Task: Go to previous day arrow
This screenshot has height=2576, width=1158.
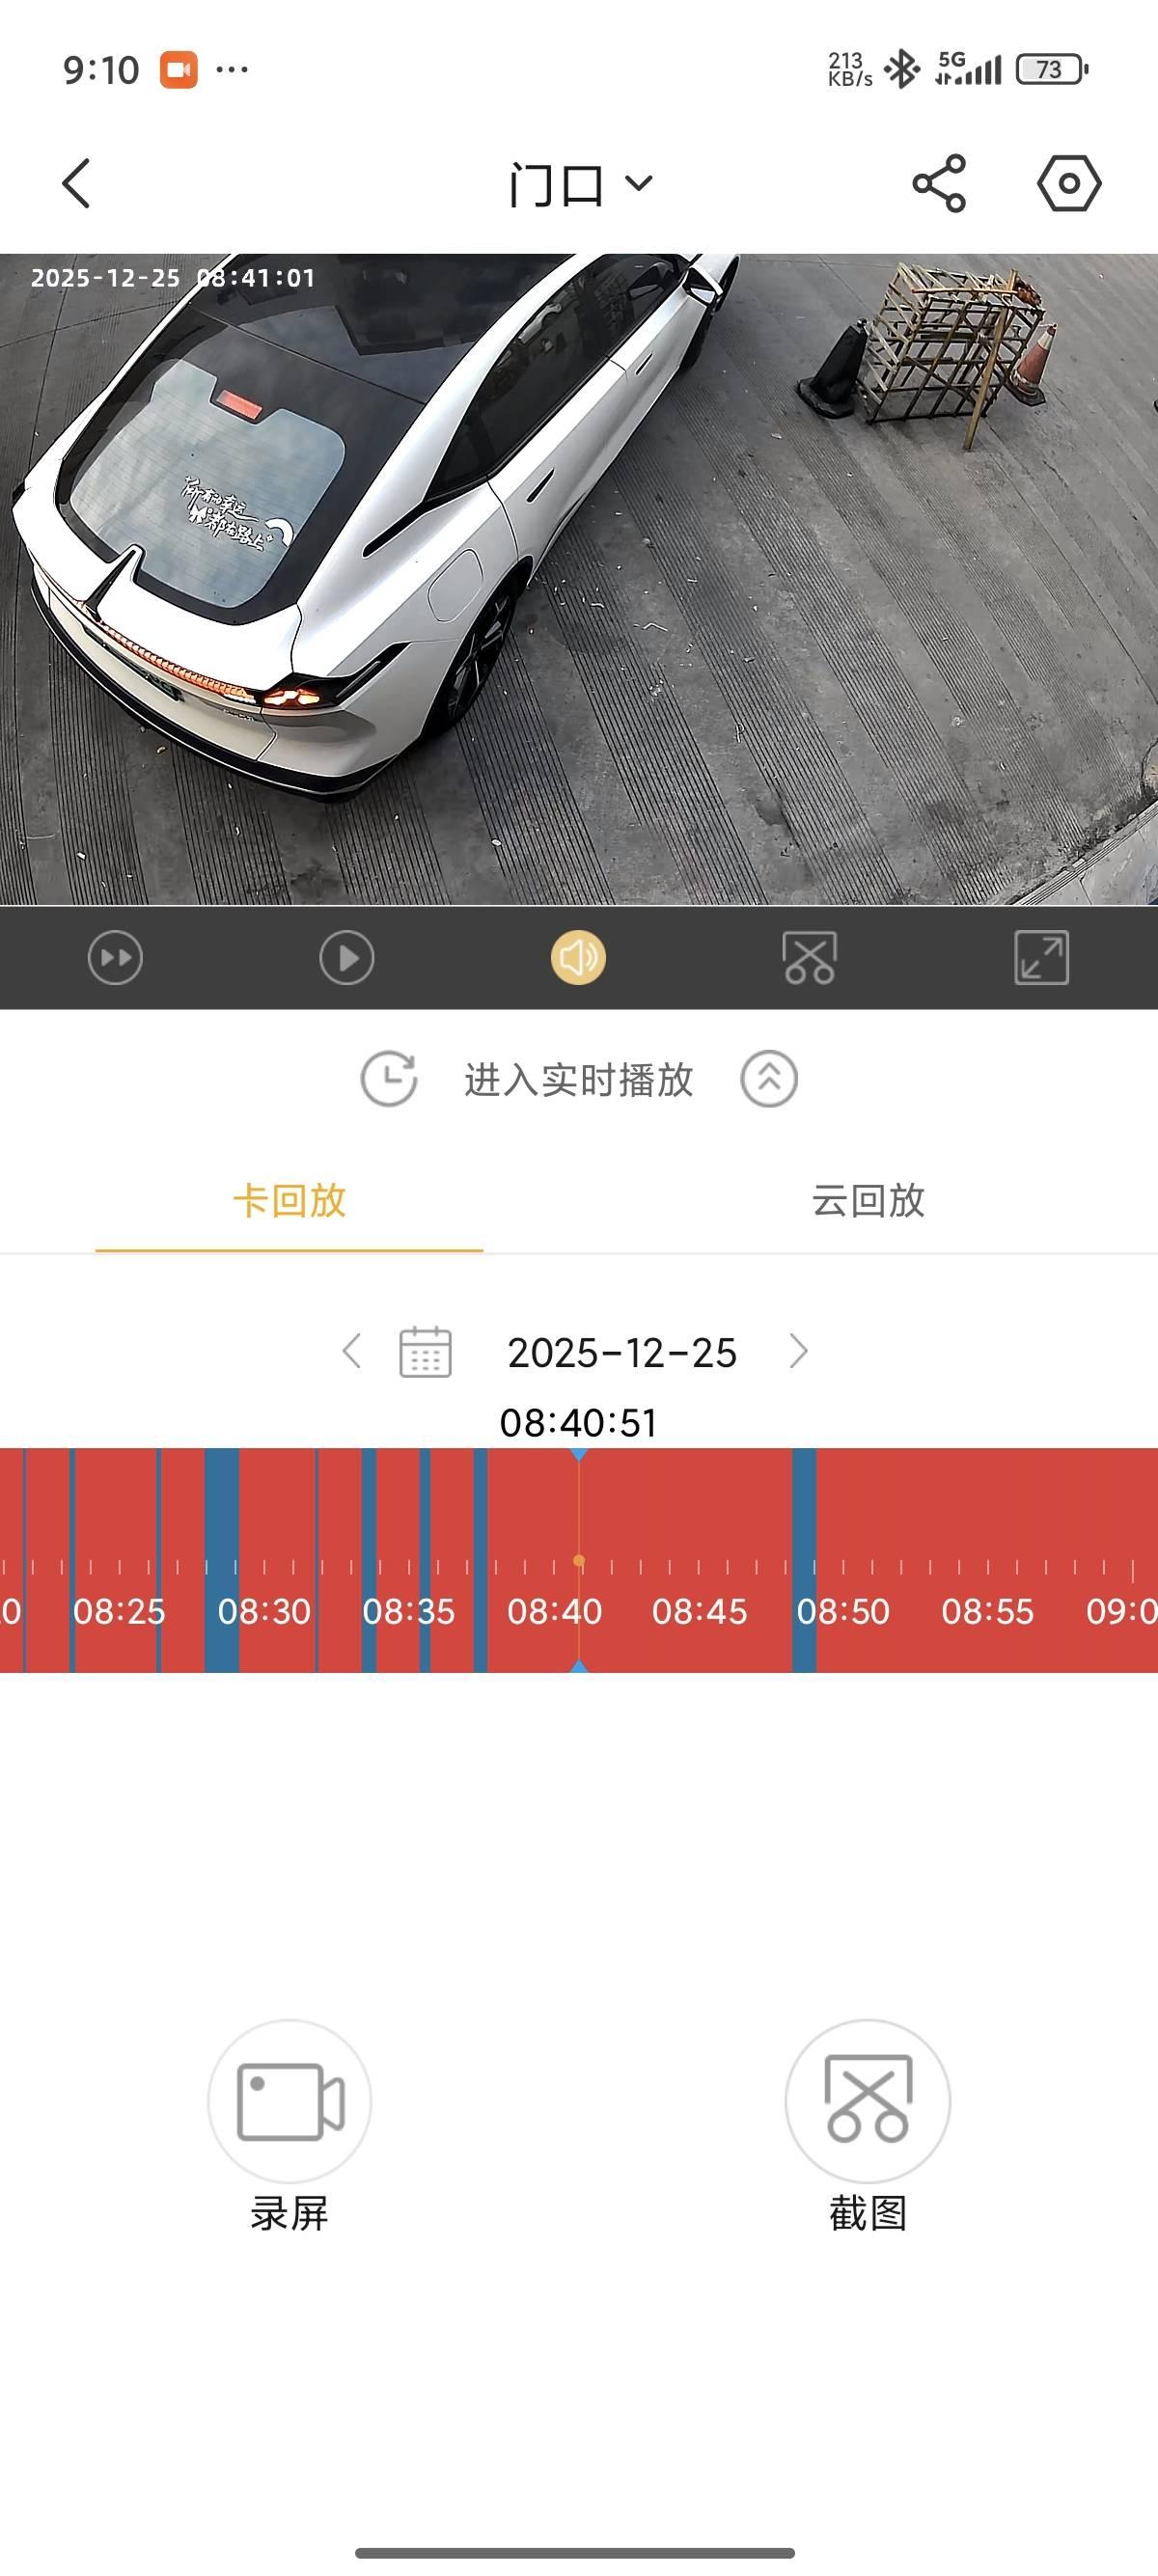Action: pos(351,1351)
